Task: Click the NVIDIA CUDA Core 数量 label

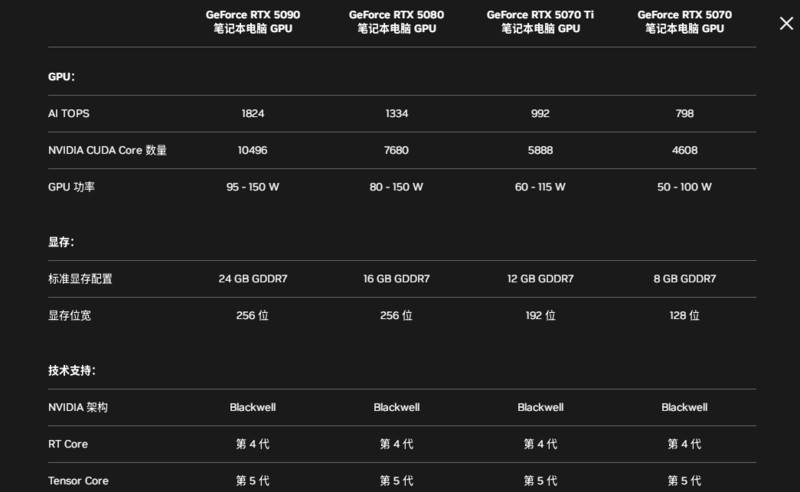Action: coord(107,150)
